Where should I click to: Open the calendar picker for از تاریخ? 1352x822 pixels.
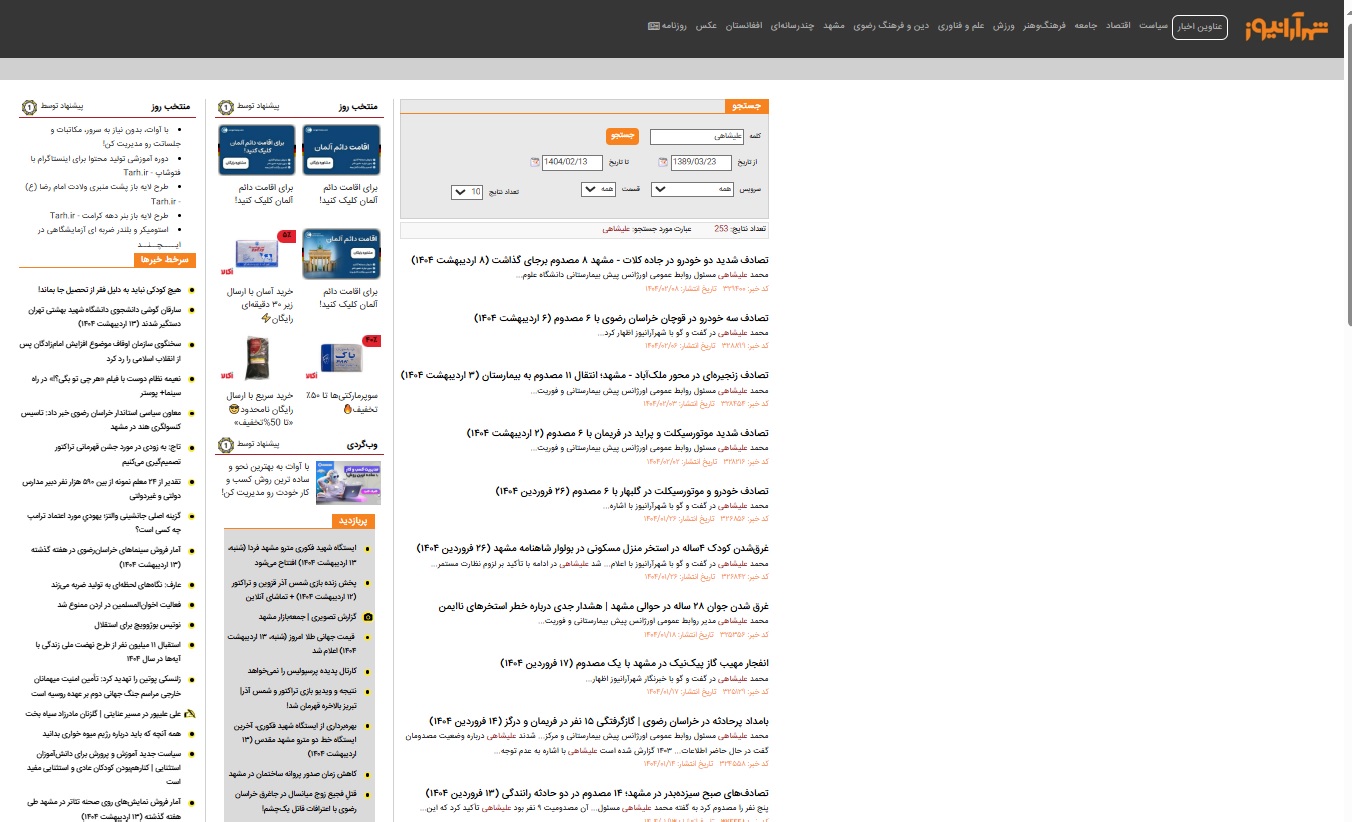coord(662,162)
